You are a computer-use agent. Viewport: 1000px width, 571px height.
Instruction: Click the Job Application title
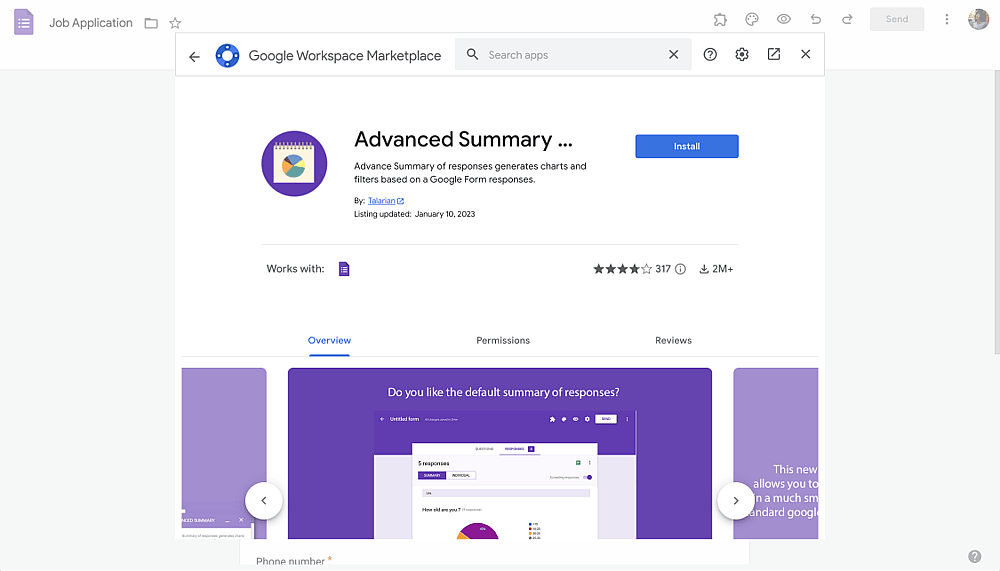91,23
